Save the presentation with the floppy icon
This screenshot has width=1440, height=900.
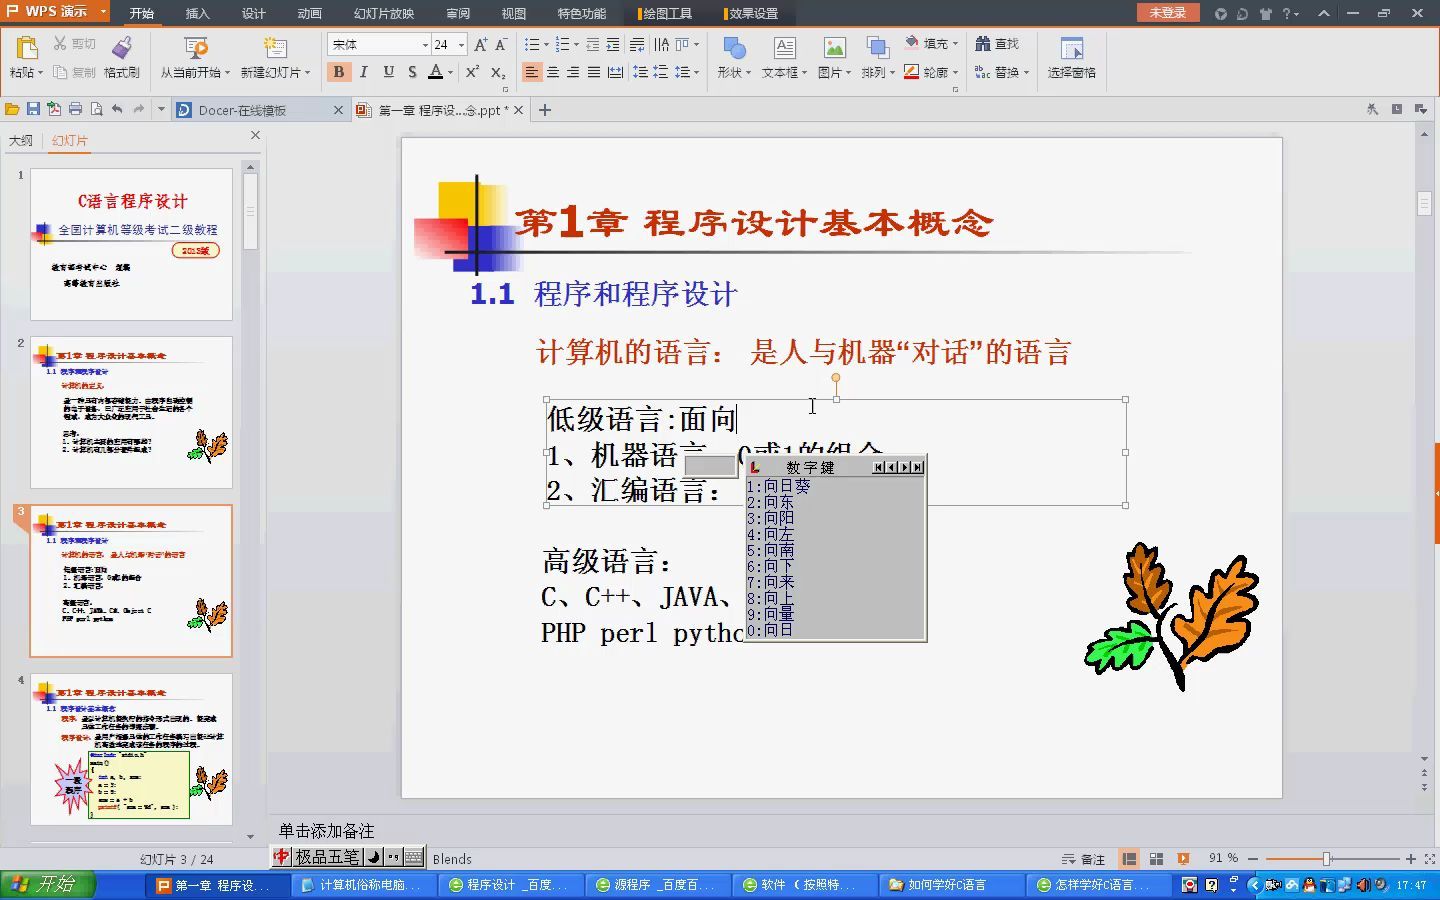(33, 109)
